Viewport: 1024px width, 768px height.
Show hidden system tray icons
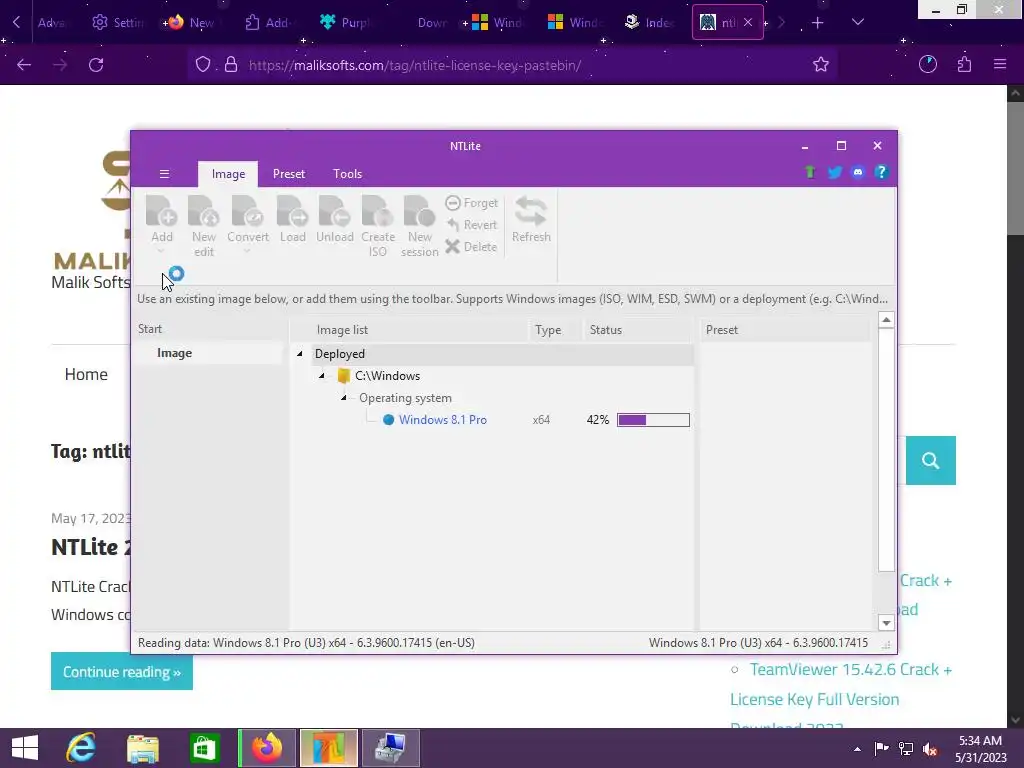857,749
